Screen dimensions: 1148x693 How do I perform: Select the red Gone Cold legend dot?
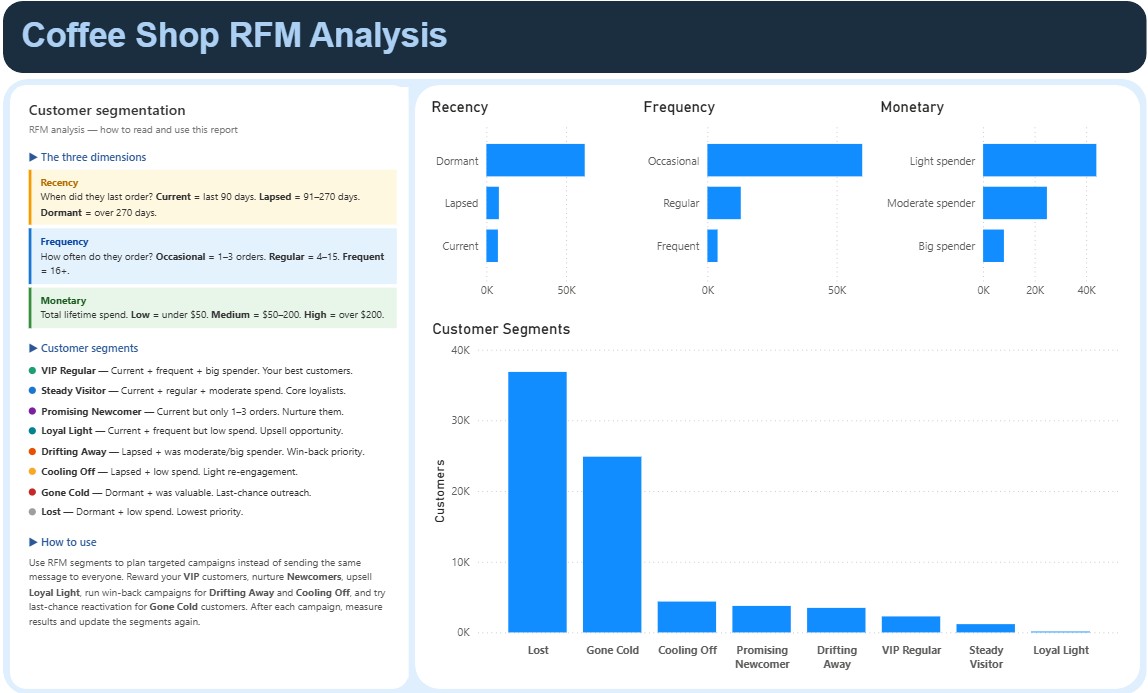coord(32,491)
